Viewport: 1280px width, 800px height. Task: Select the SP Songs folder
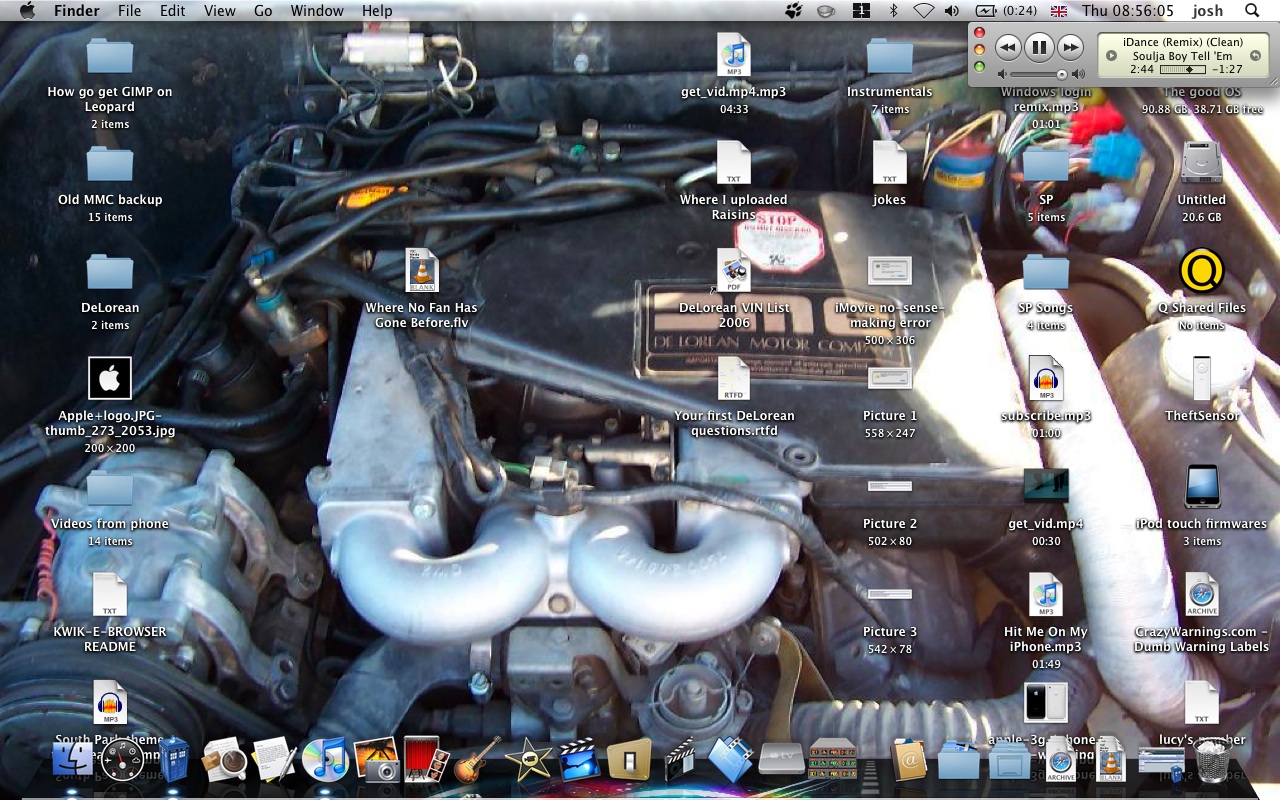click(1046, 271)
